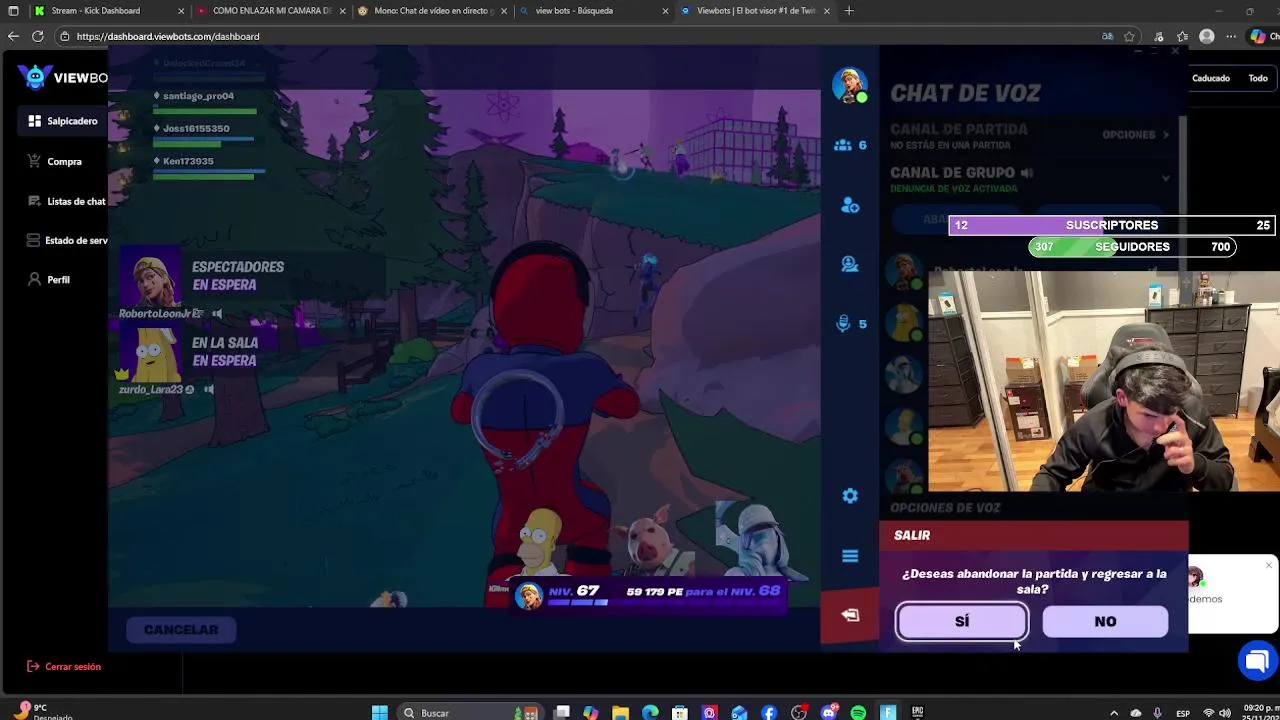Select the Todo filter tab

[1258, 78]
